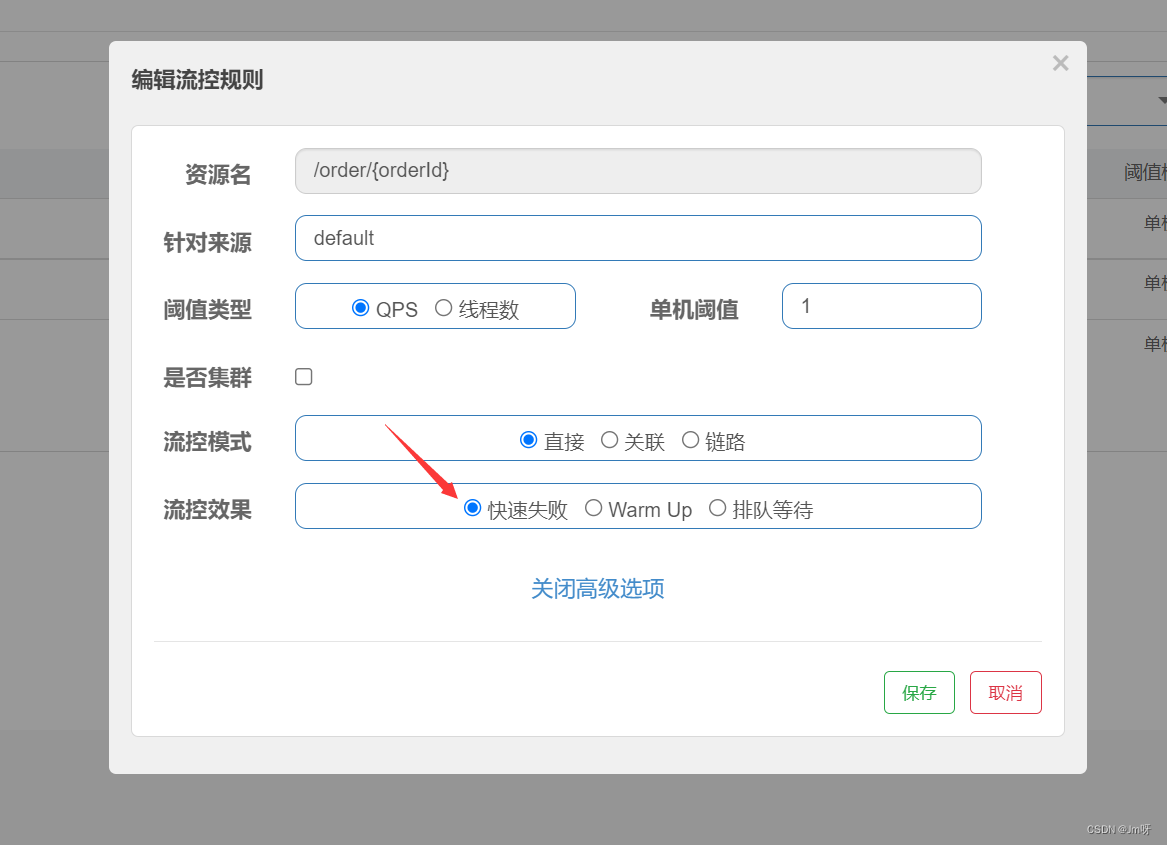Close the 编辑流控规则 dialog
Image resolution: width=1167 pixels, height=845 pixels.
pyautogui.click(x=1060, y=62)
